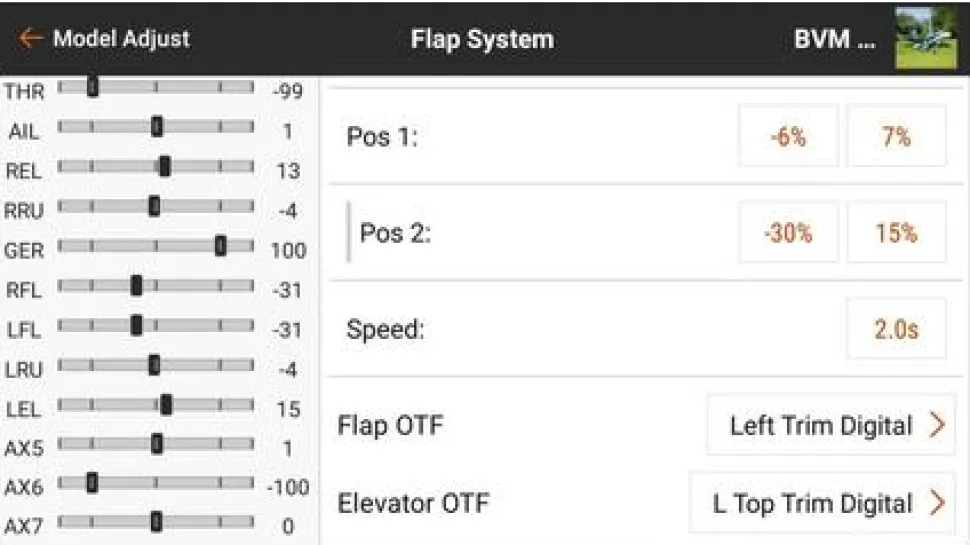Open Flap OTF Left Trim Digital selector

pyautogui.click(x=830, y=426)
